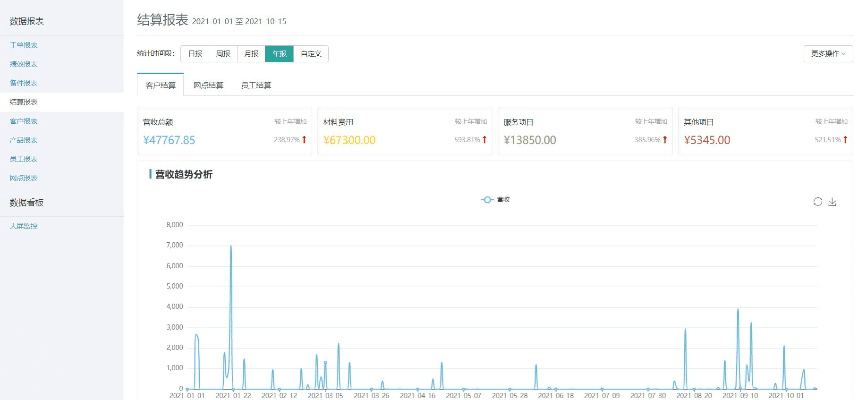Click the 营收 legend marker icon
Image resolution: width=858 pixels, height=400 pixels.
pos(487,200)
